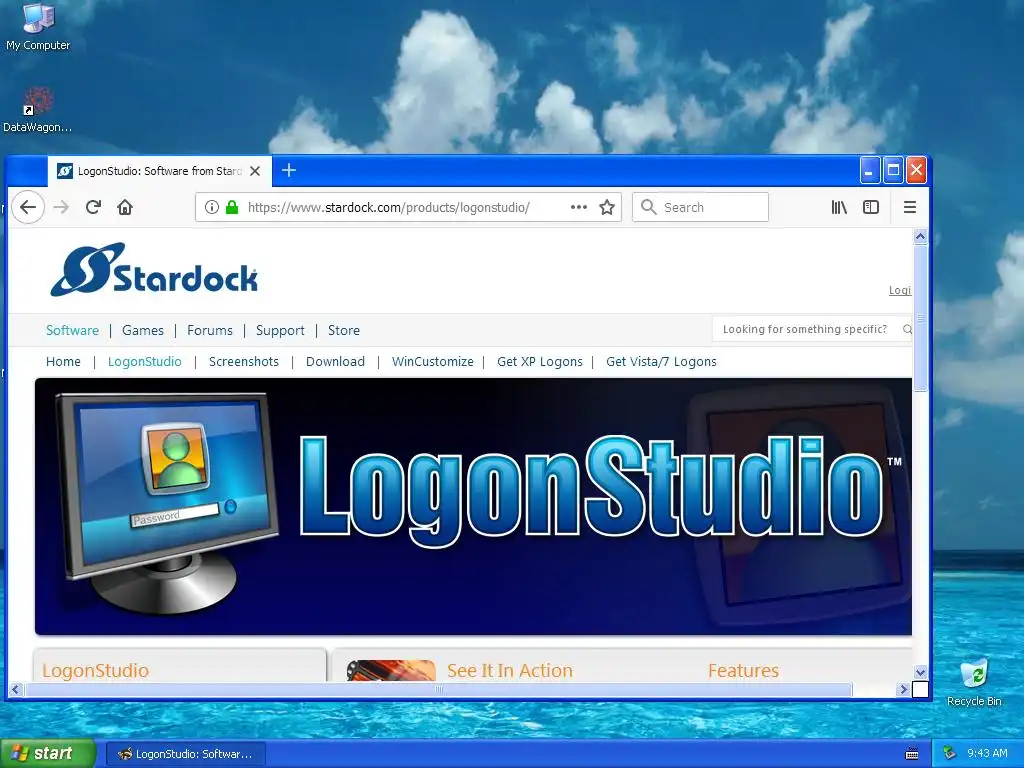Click the See It In Action thumbnail

point(391,671)
